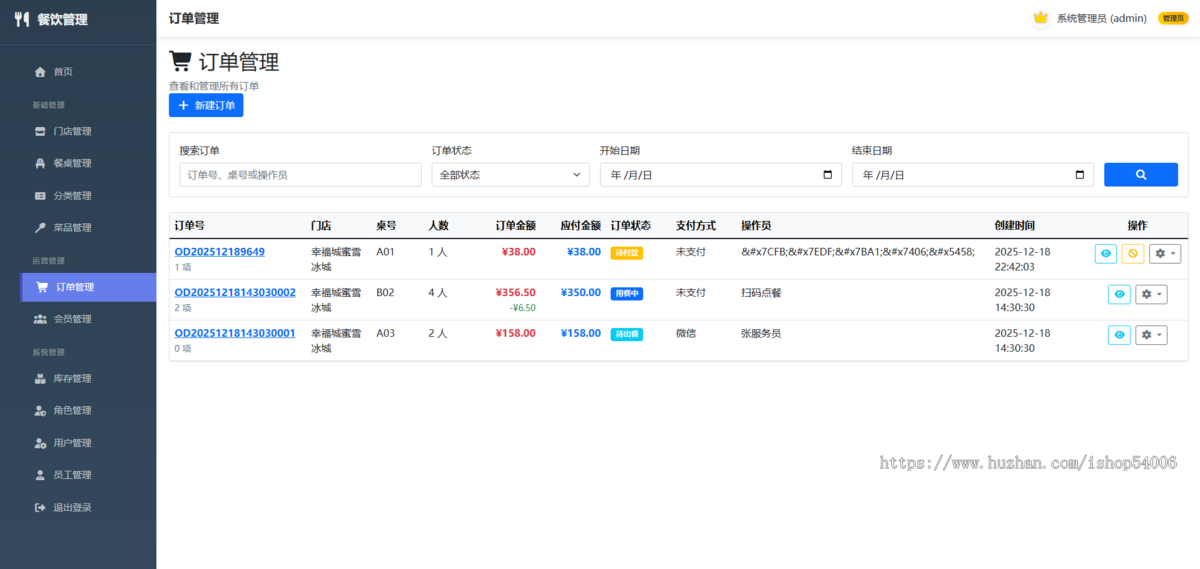Open order link OD20251218143030002

(235, 292)
